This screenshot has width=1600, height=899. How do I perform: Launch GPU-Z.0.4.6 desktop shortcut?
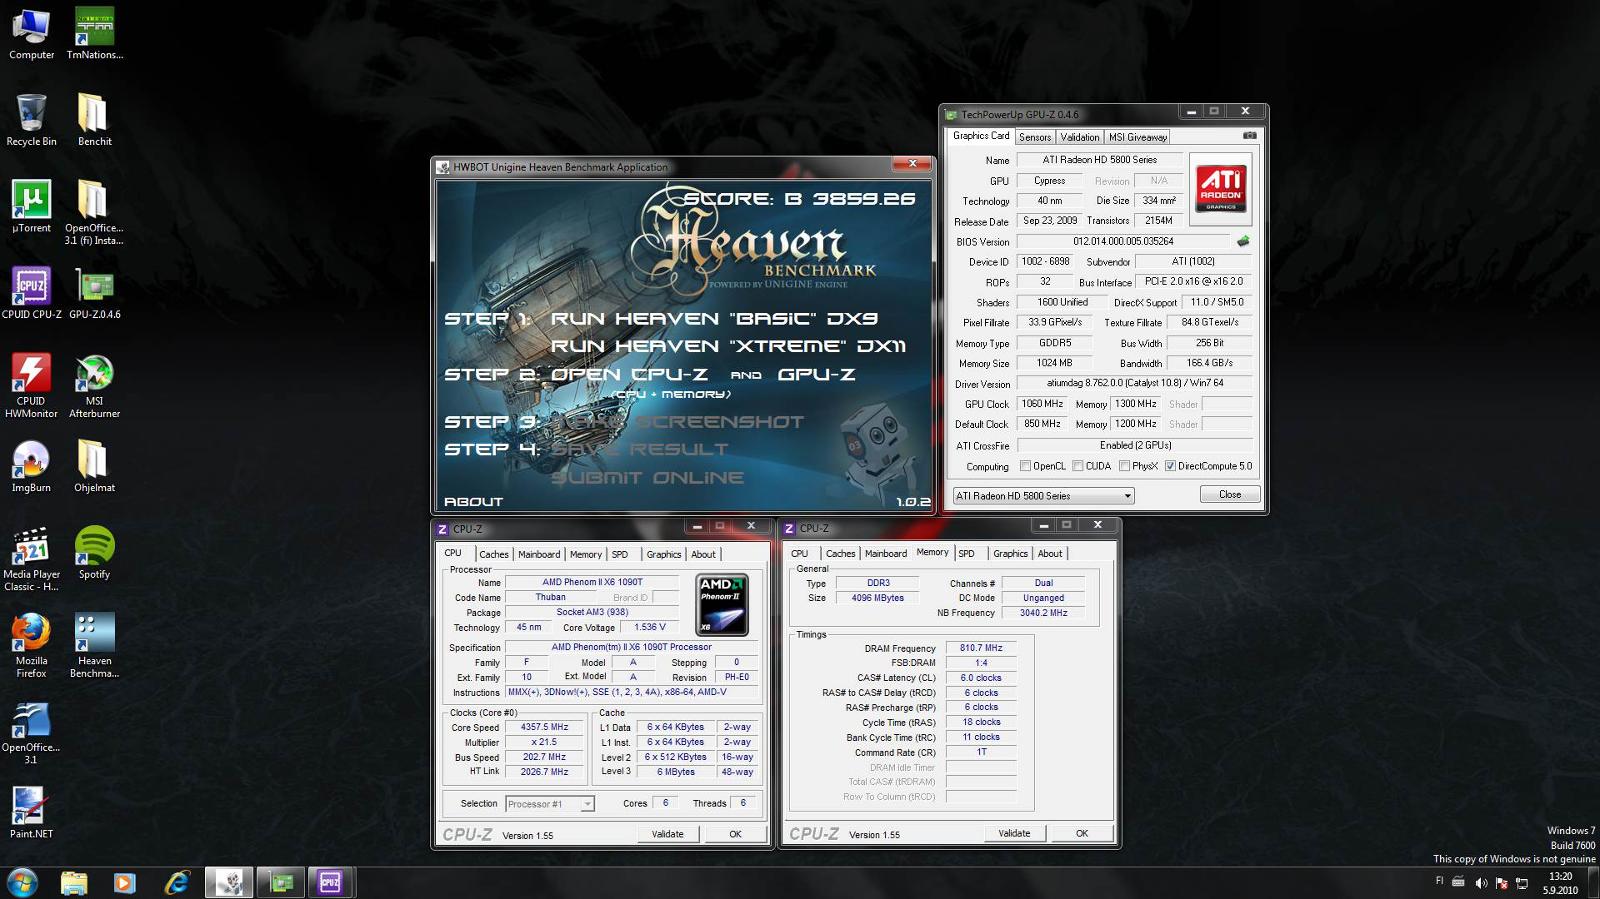point(95,293)
